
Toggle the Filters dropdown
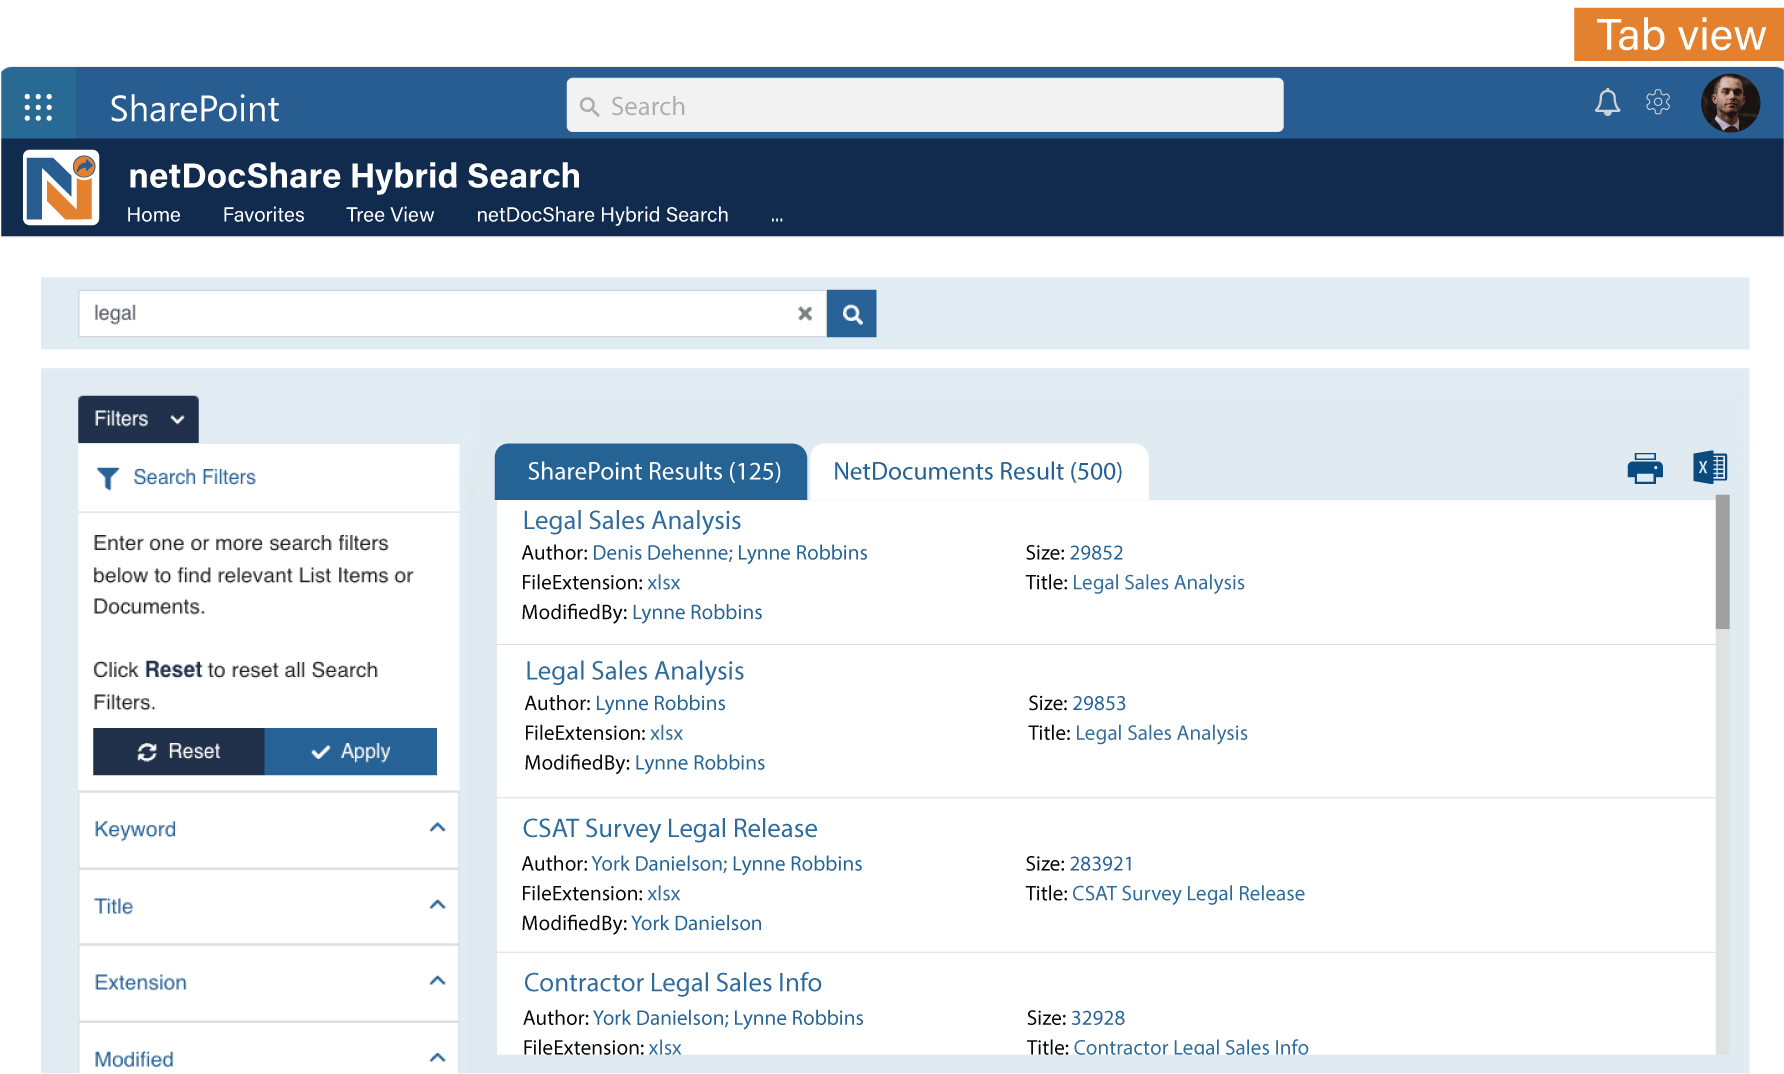(138, 419)
